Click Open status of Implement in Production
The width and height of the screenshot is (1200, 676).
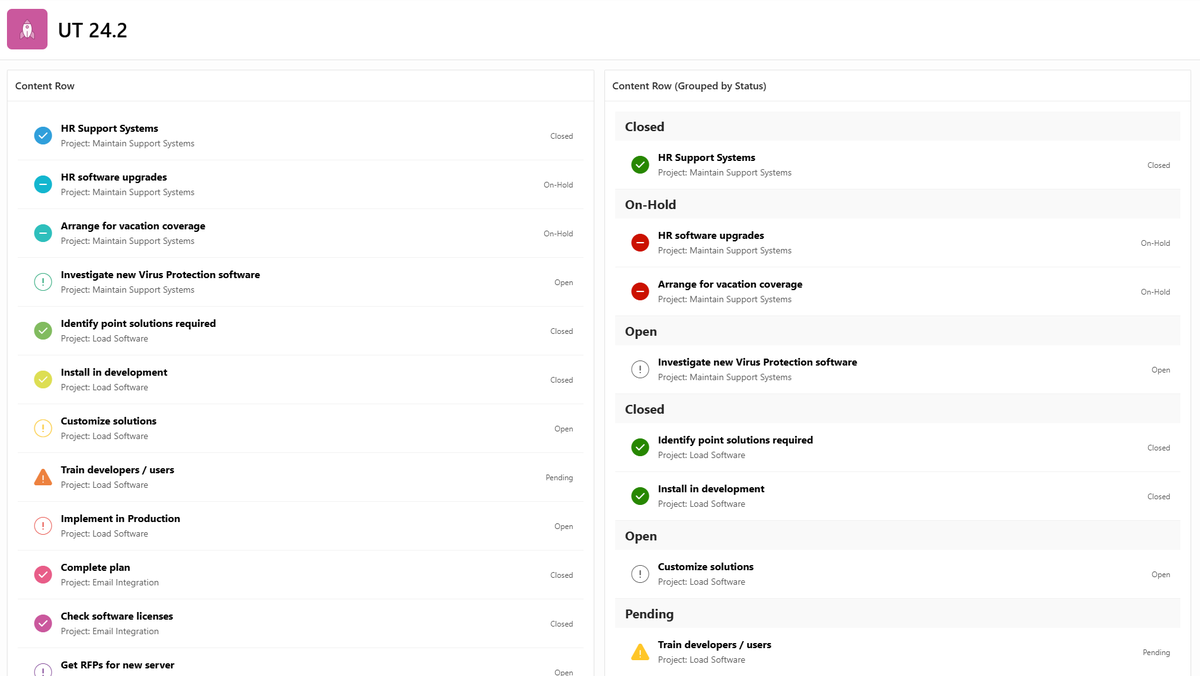pos(564,526)
